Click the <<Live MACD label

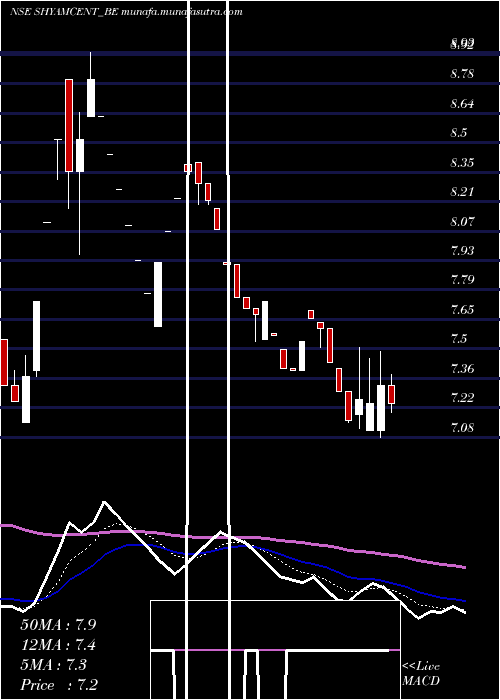421,673
